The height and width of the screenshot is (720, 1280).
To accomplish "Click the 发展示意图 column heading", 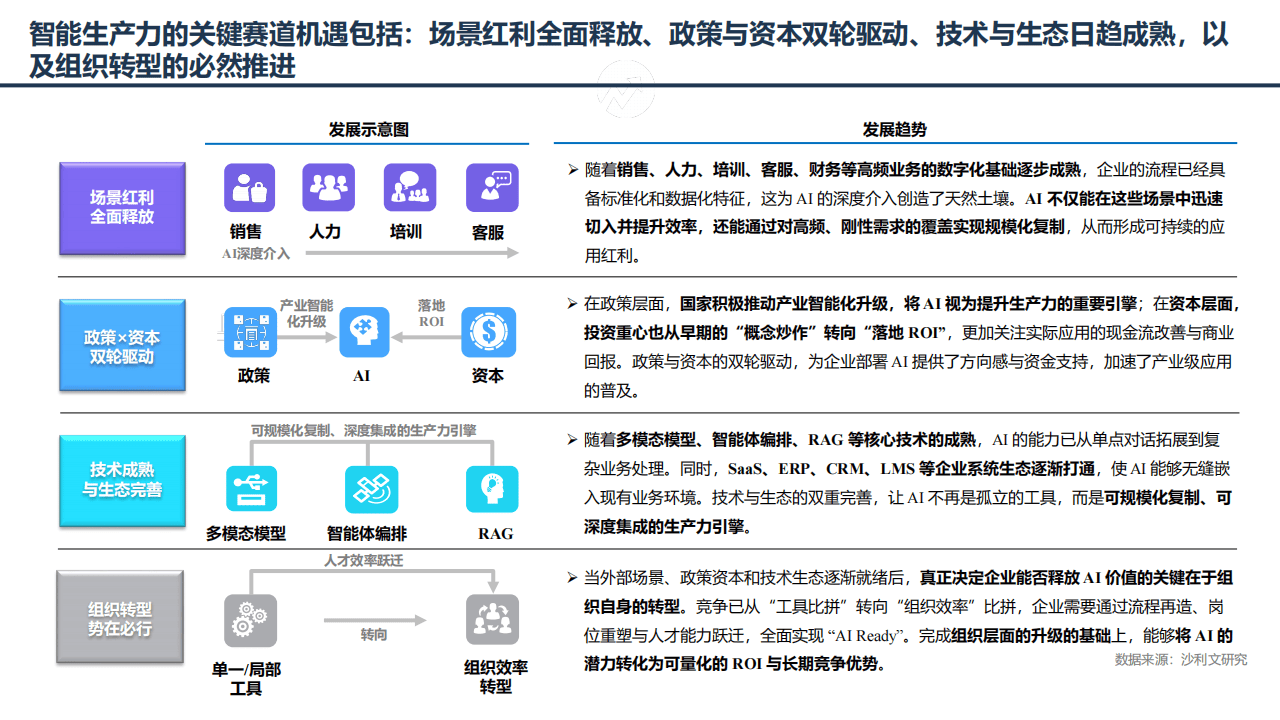I will click(x=368, y=130).
